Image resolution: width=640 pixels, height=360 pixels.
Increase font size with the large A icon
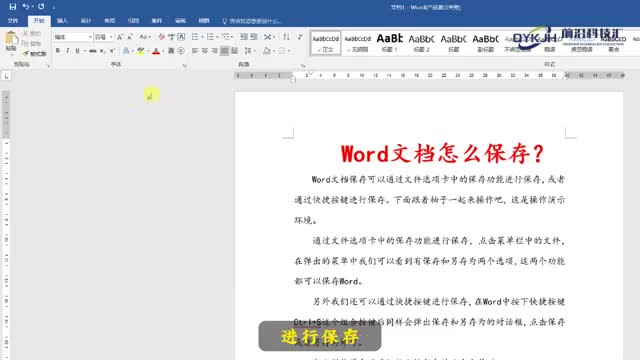120,37
